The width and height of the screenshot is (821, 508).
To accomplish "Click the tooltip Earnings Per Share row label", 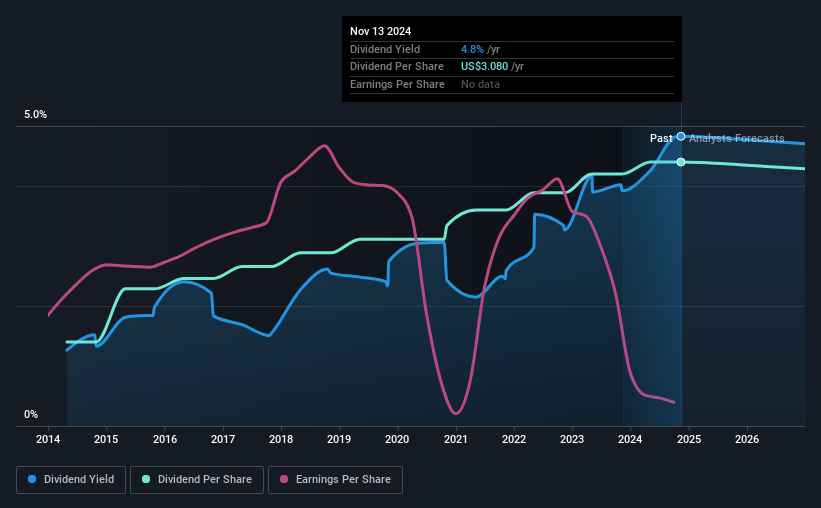I will coord(397,84).
